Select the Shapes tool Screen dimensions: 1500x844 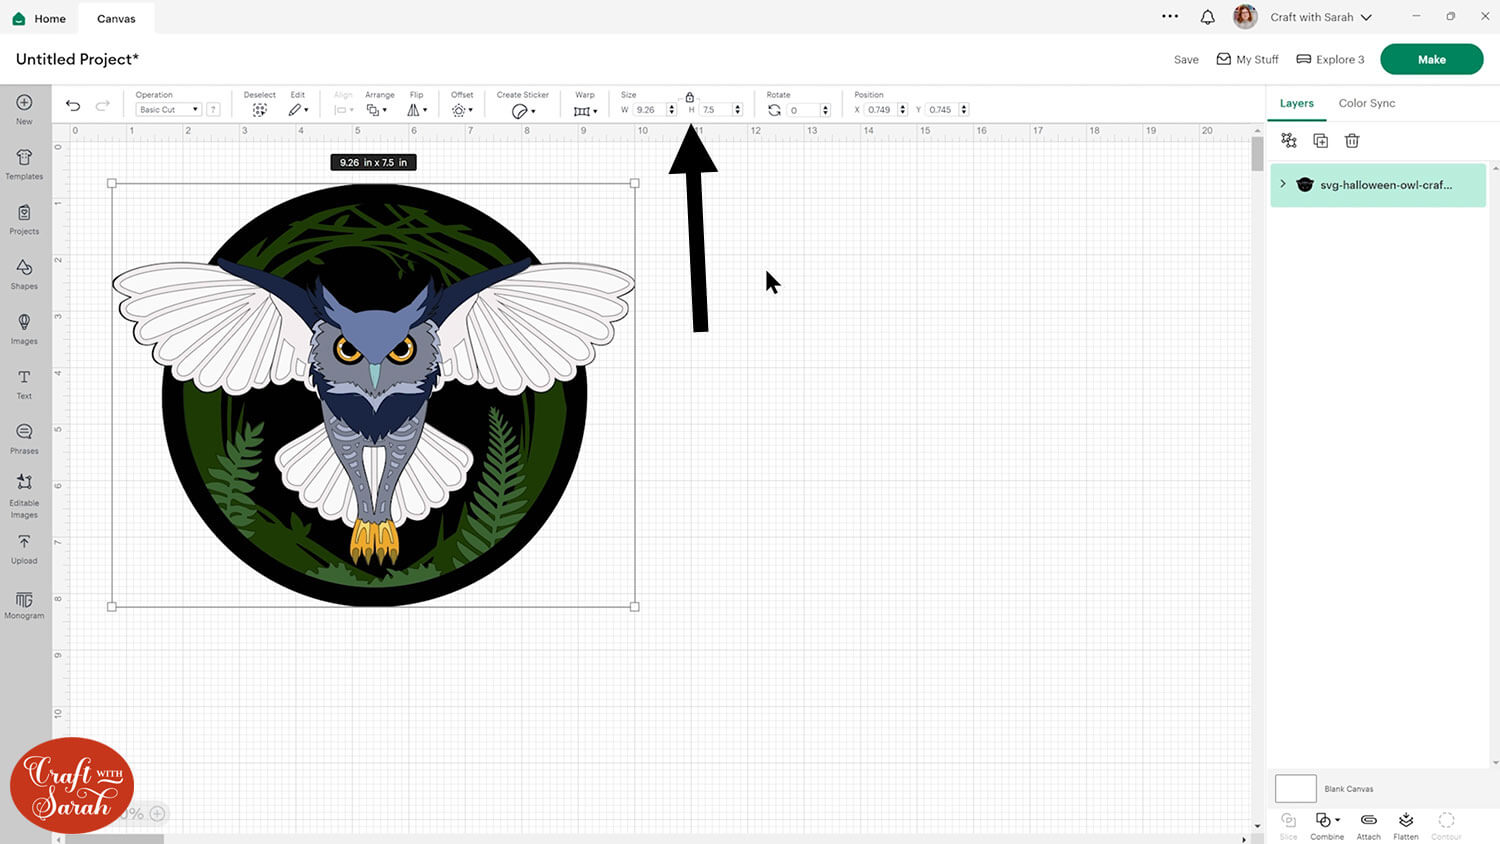pos(24,272)
